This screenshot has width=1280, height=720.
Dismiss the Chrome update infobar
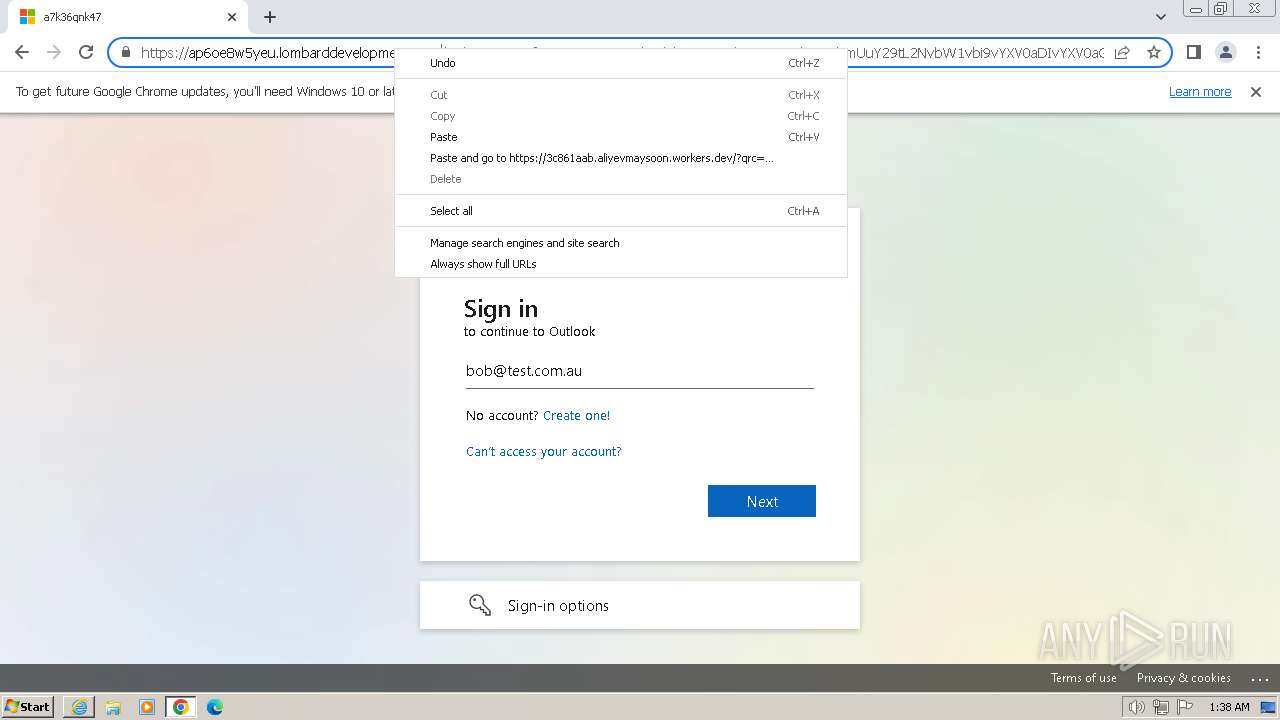(1256, 92)
